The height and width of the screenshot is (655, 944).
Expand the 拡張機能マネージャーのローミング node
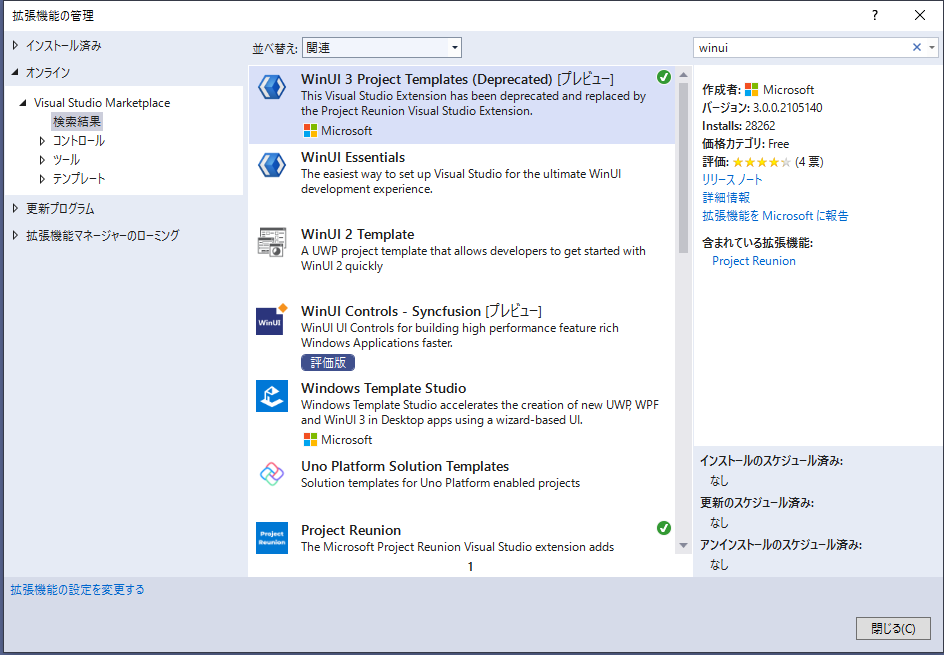(16, 235)
